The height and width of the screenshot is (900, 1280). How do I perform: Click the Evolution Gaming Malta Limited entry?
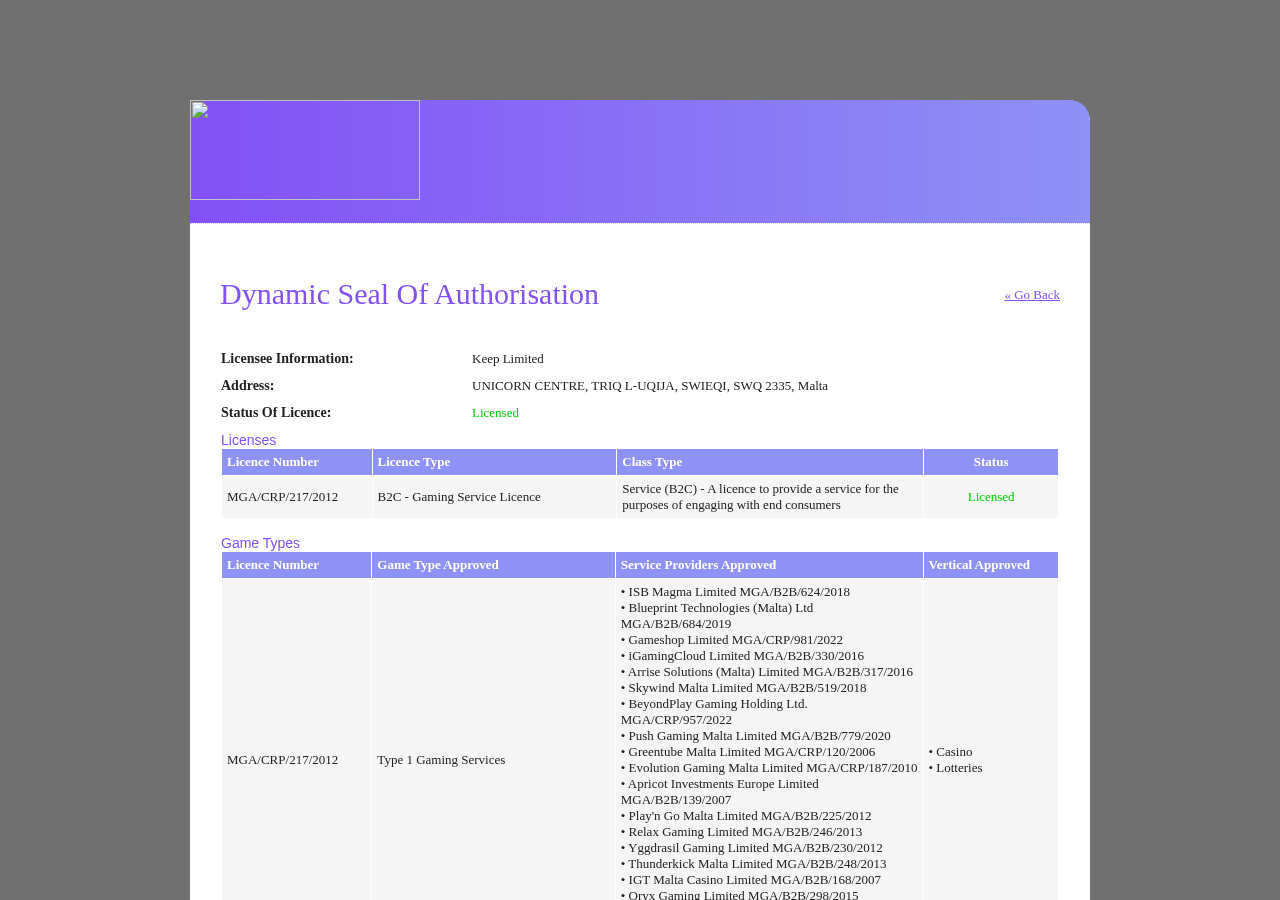(x=769, y=768)
